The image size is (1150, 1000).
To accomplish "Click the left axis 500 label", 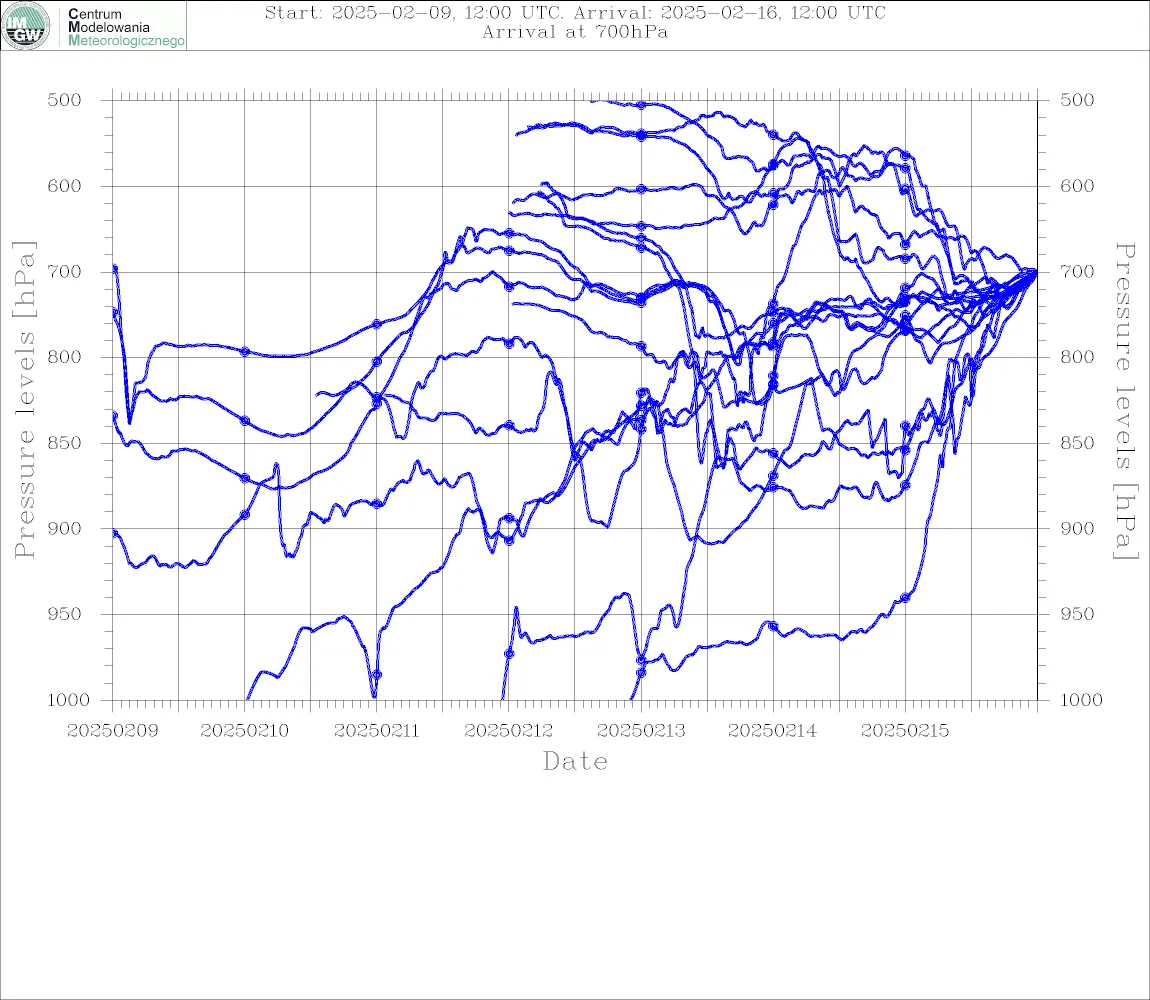I will 64,100.
